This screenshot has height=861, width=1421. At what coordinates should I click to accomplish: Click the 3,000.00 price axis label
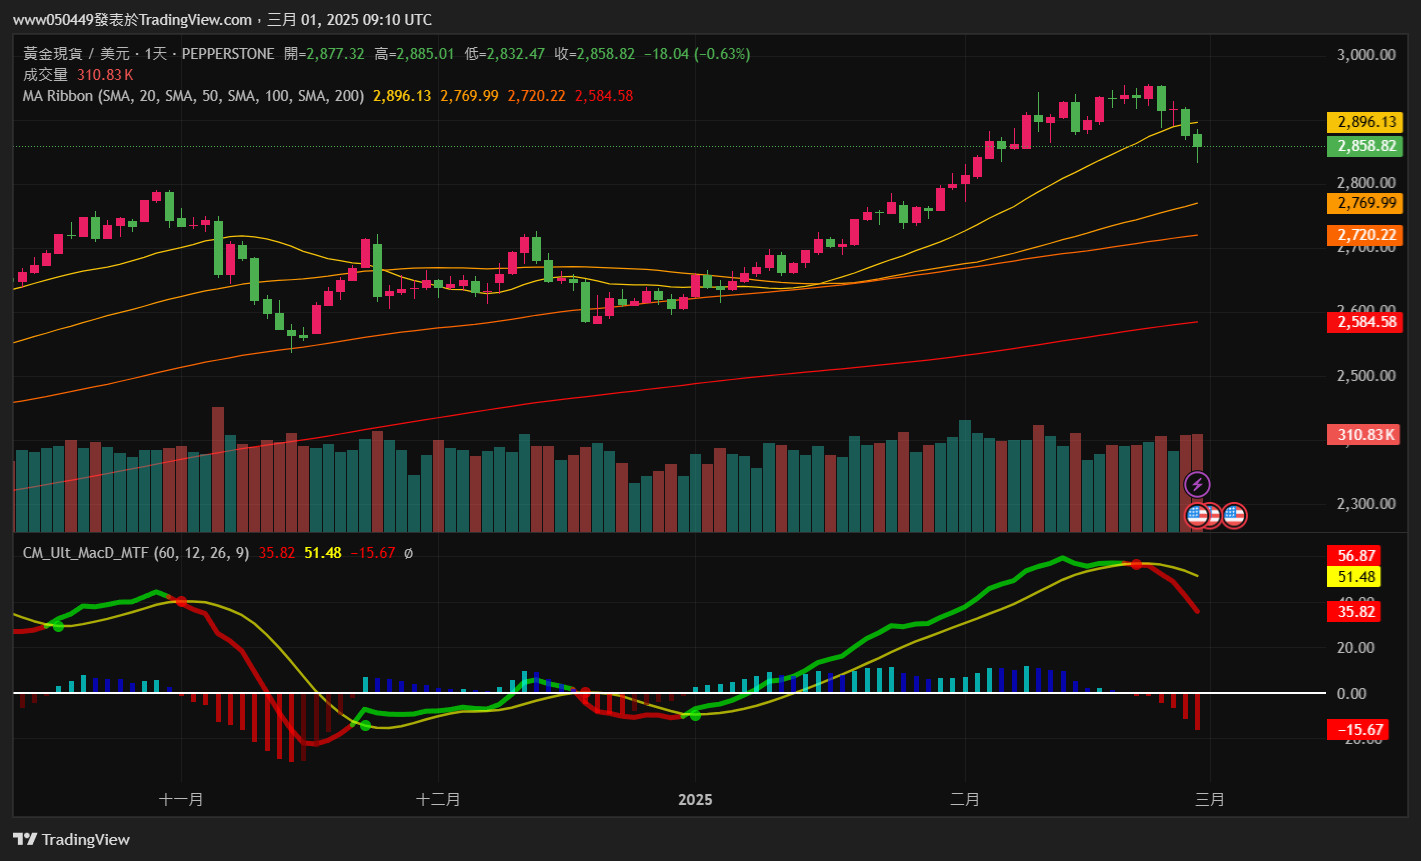(x=1365, y=54)
